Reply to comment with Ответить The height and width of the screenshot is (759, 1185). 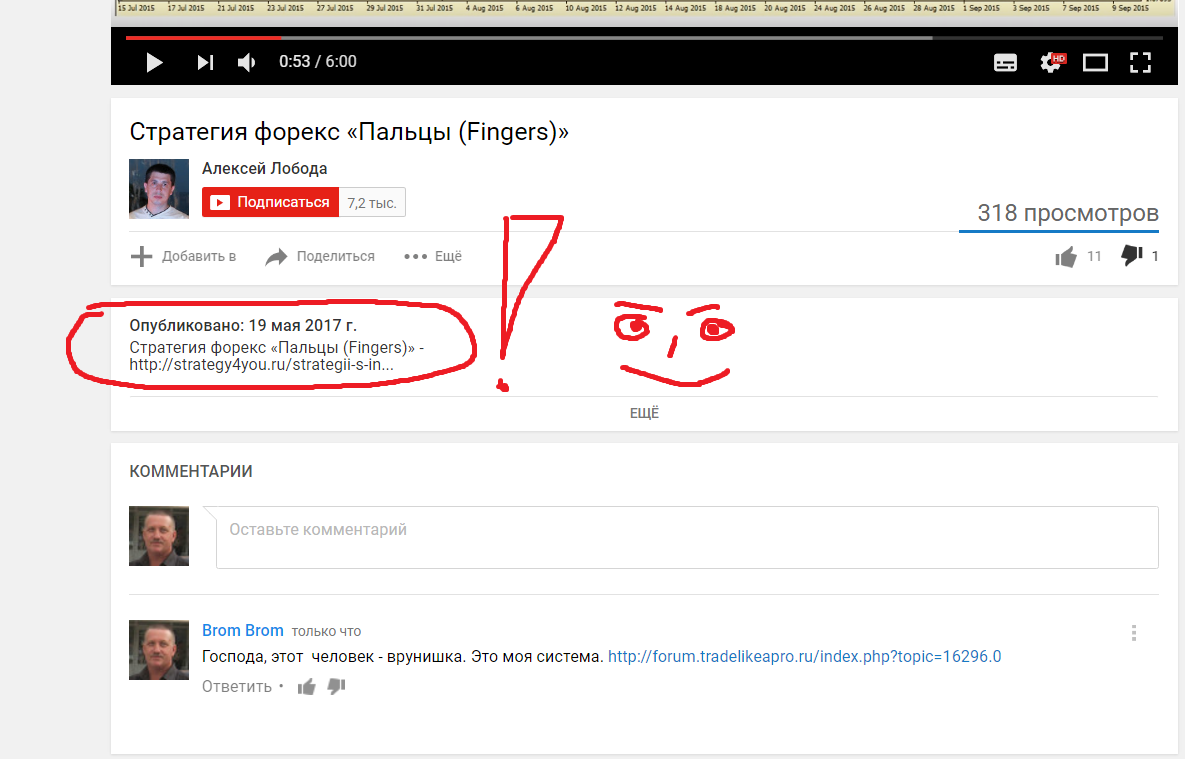237,686
